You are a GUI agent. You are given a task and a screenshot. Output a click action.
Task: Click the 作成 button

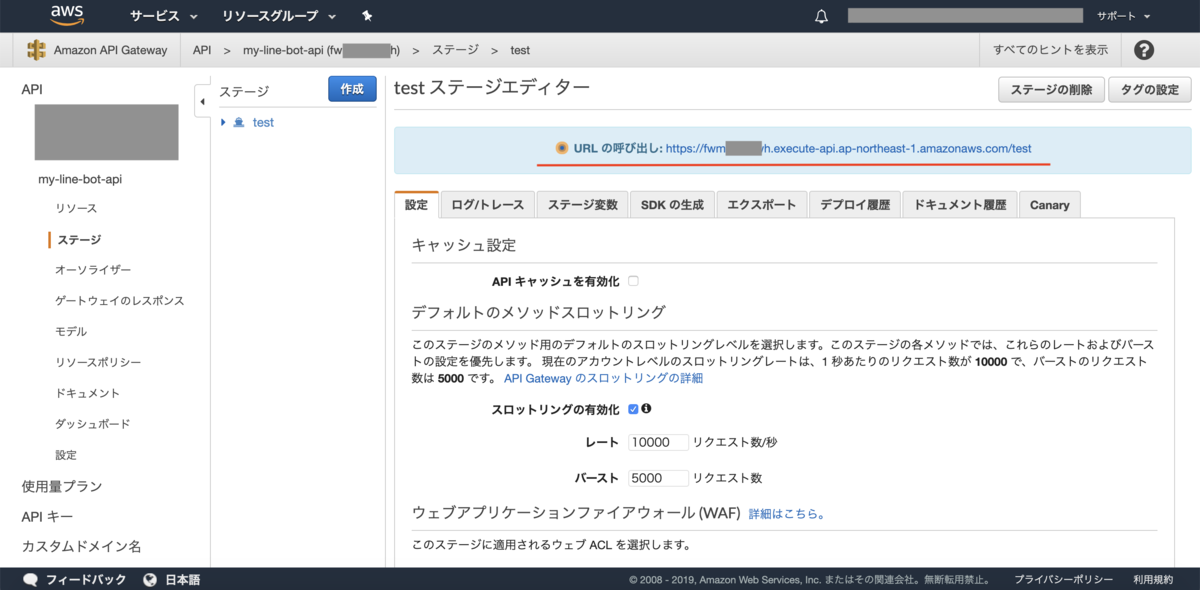pyautogui.click(x=352, y=89)
